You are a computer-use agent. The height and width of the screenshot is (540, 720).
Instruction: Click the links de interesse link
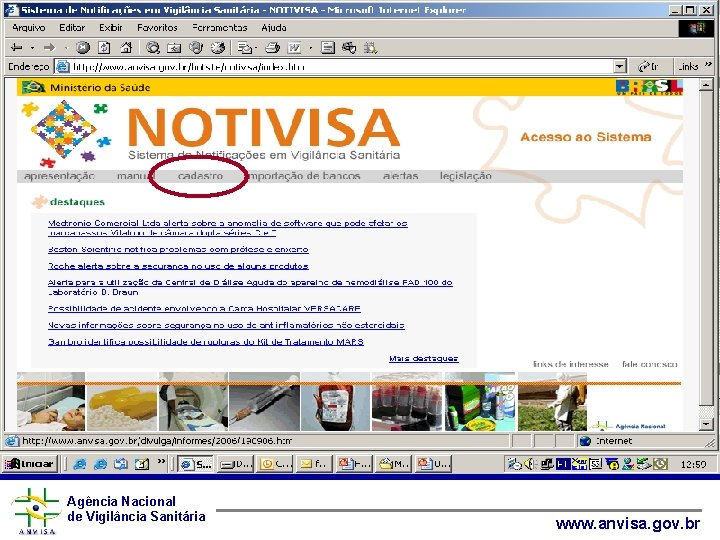[x=570, y=364]
